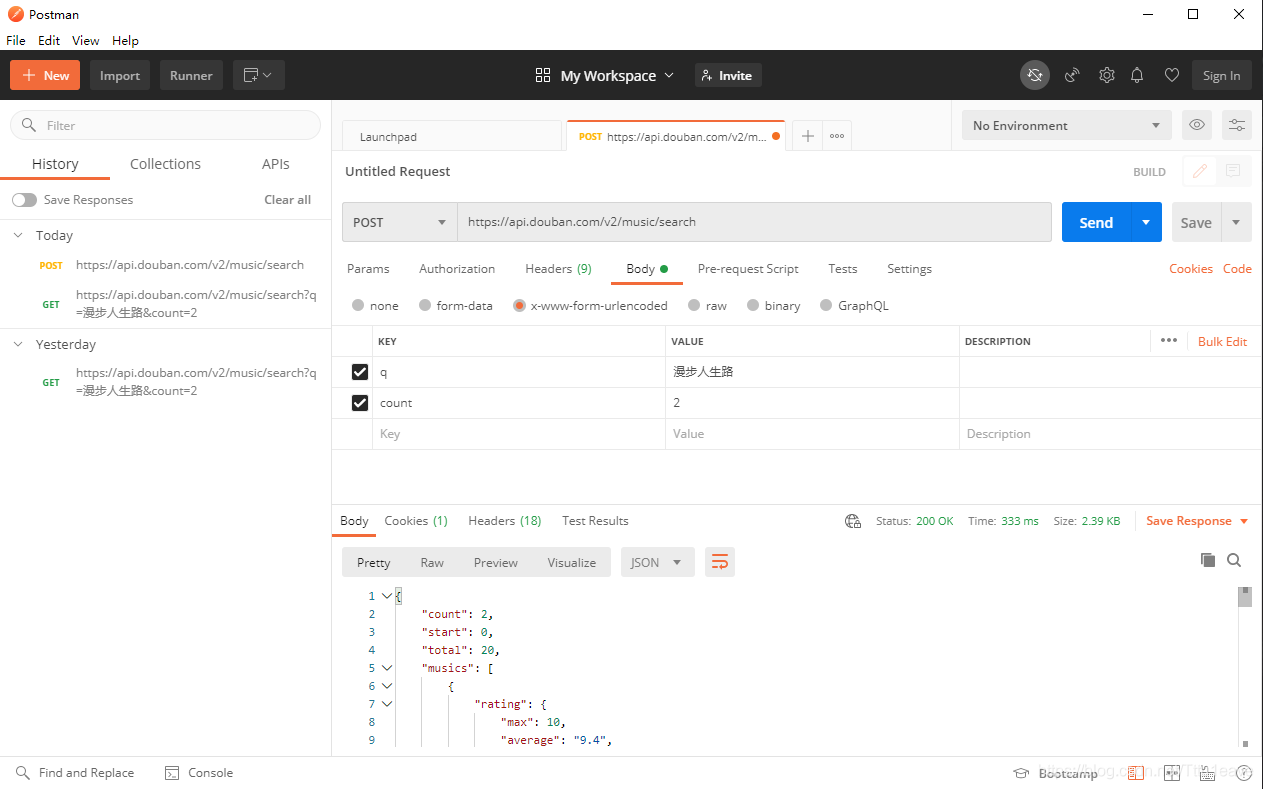Open the Runner
Viewport: 1263px width, 789px height.
[191, 75]
